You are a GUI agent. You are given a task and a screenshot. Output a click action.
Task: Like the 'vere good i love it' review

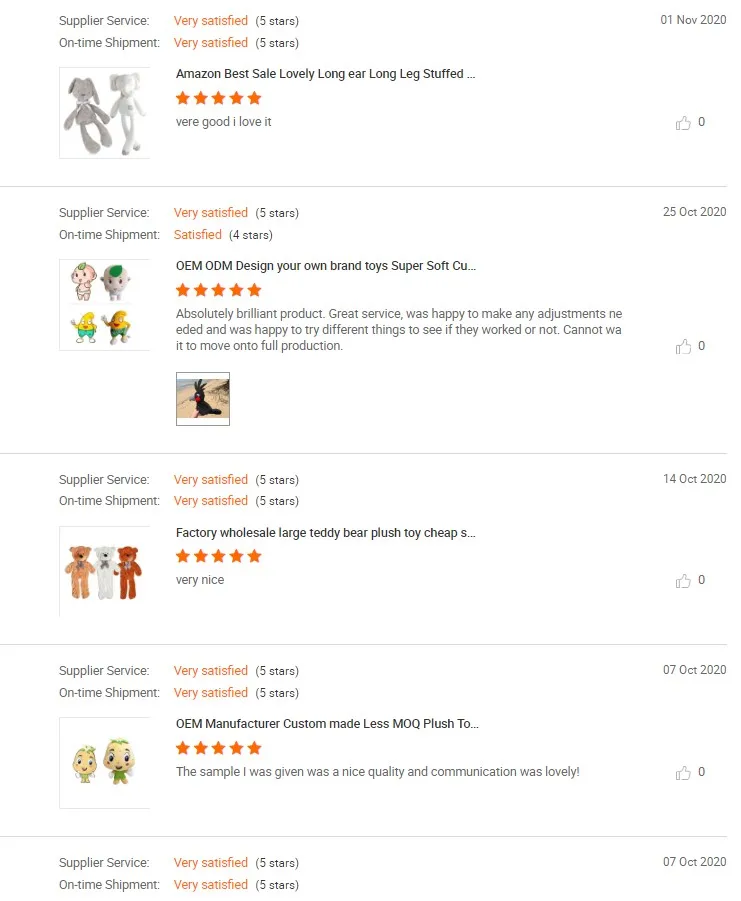coord(683,122)
